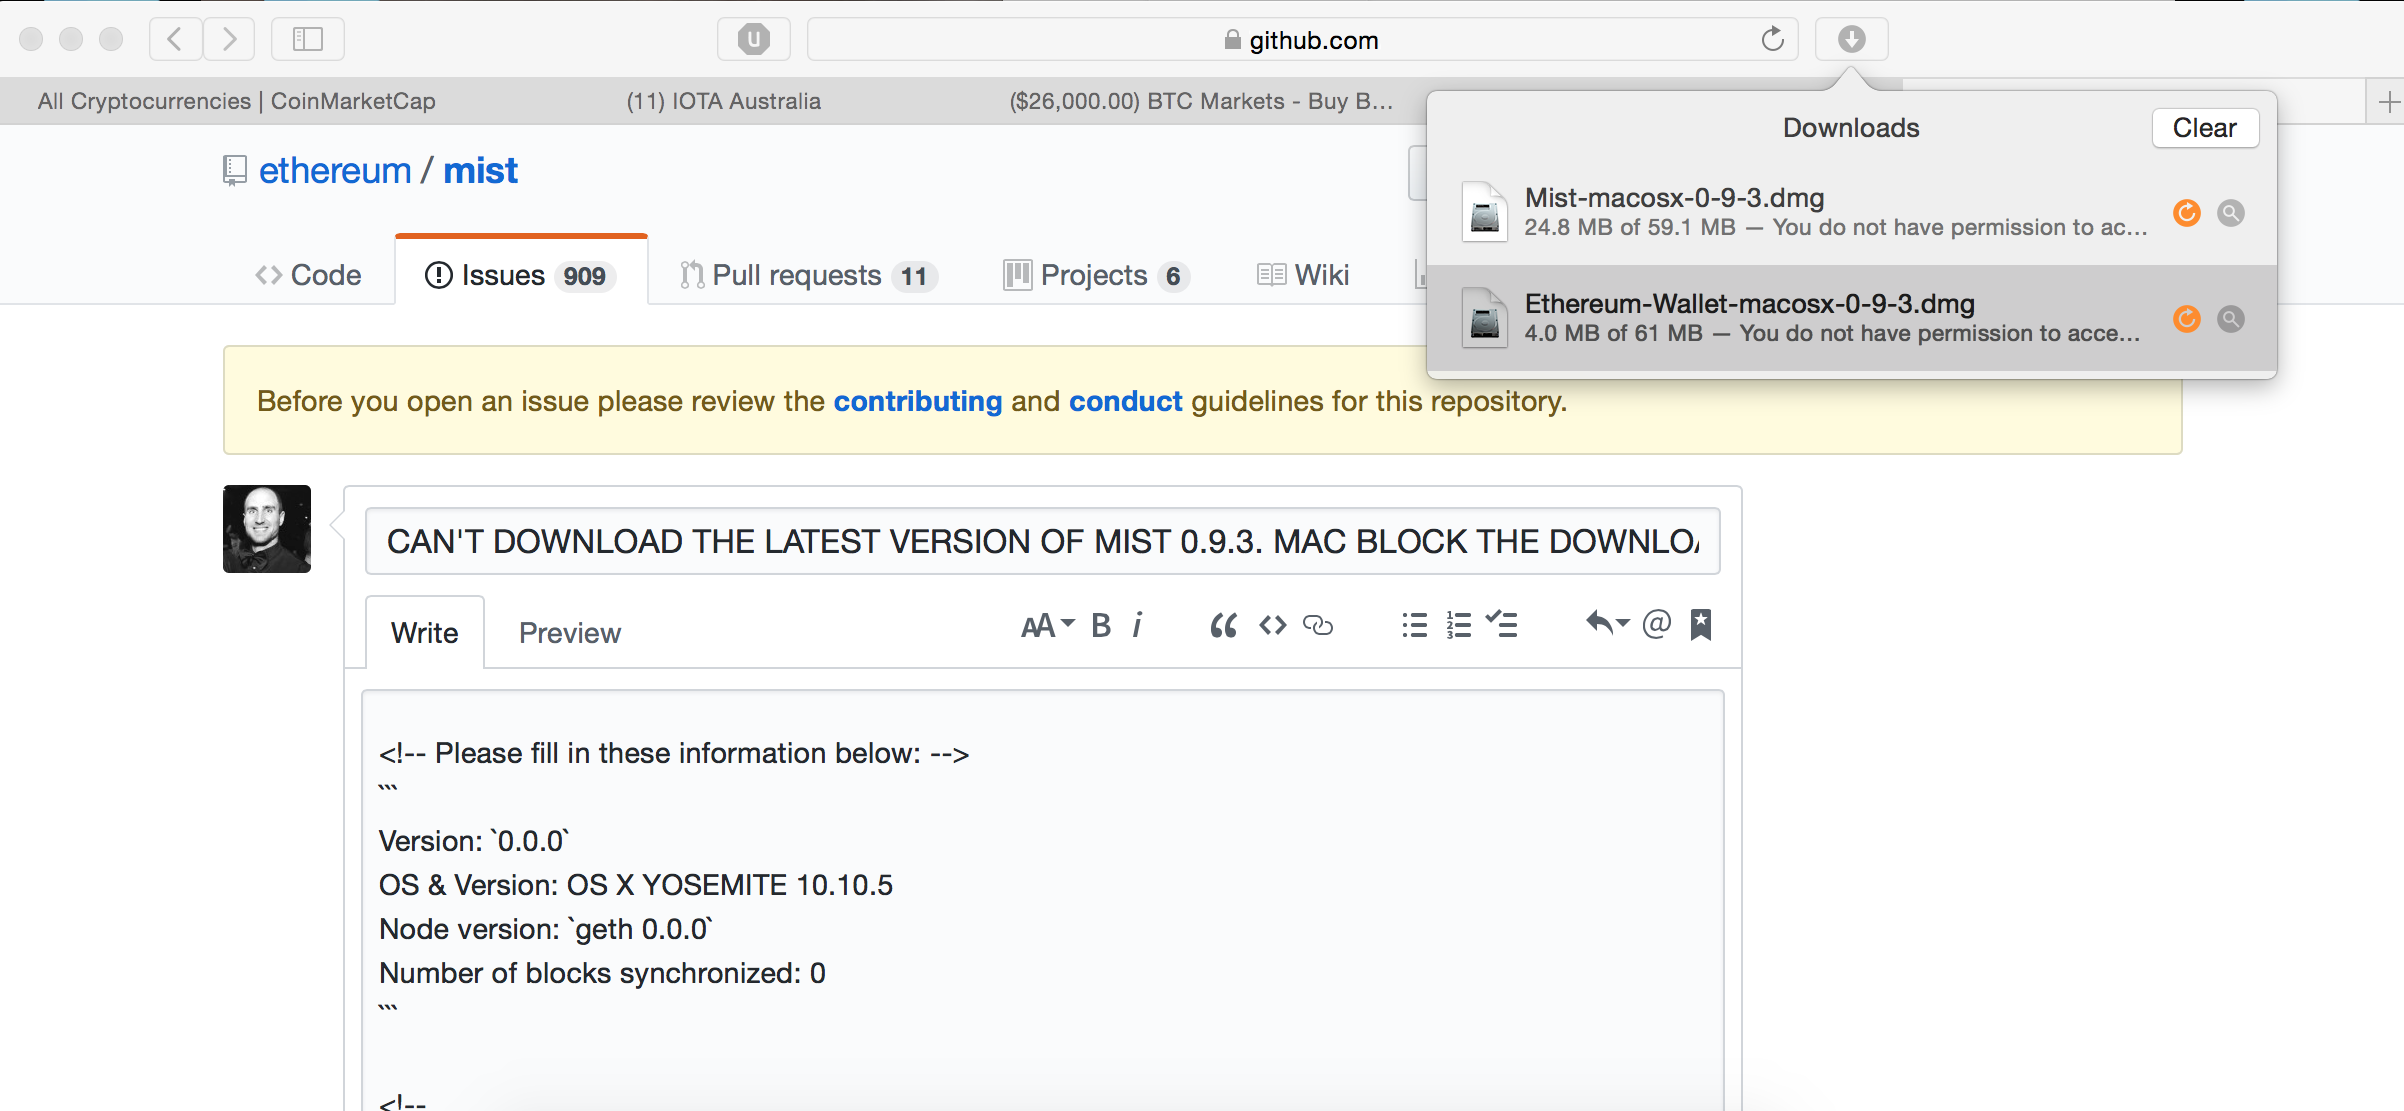
Task: Mention a user with @ icon
Action: tap(1656, 624)
